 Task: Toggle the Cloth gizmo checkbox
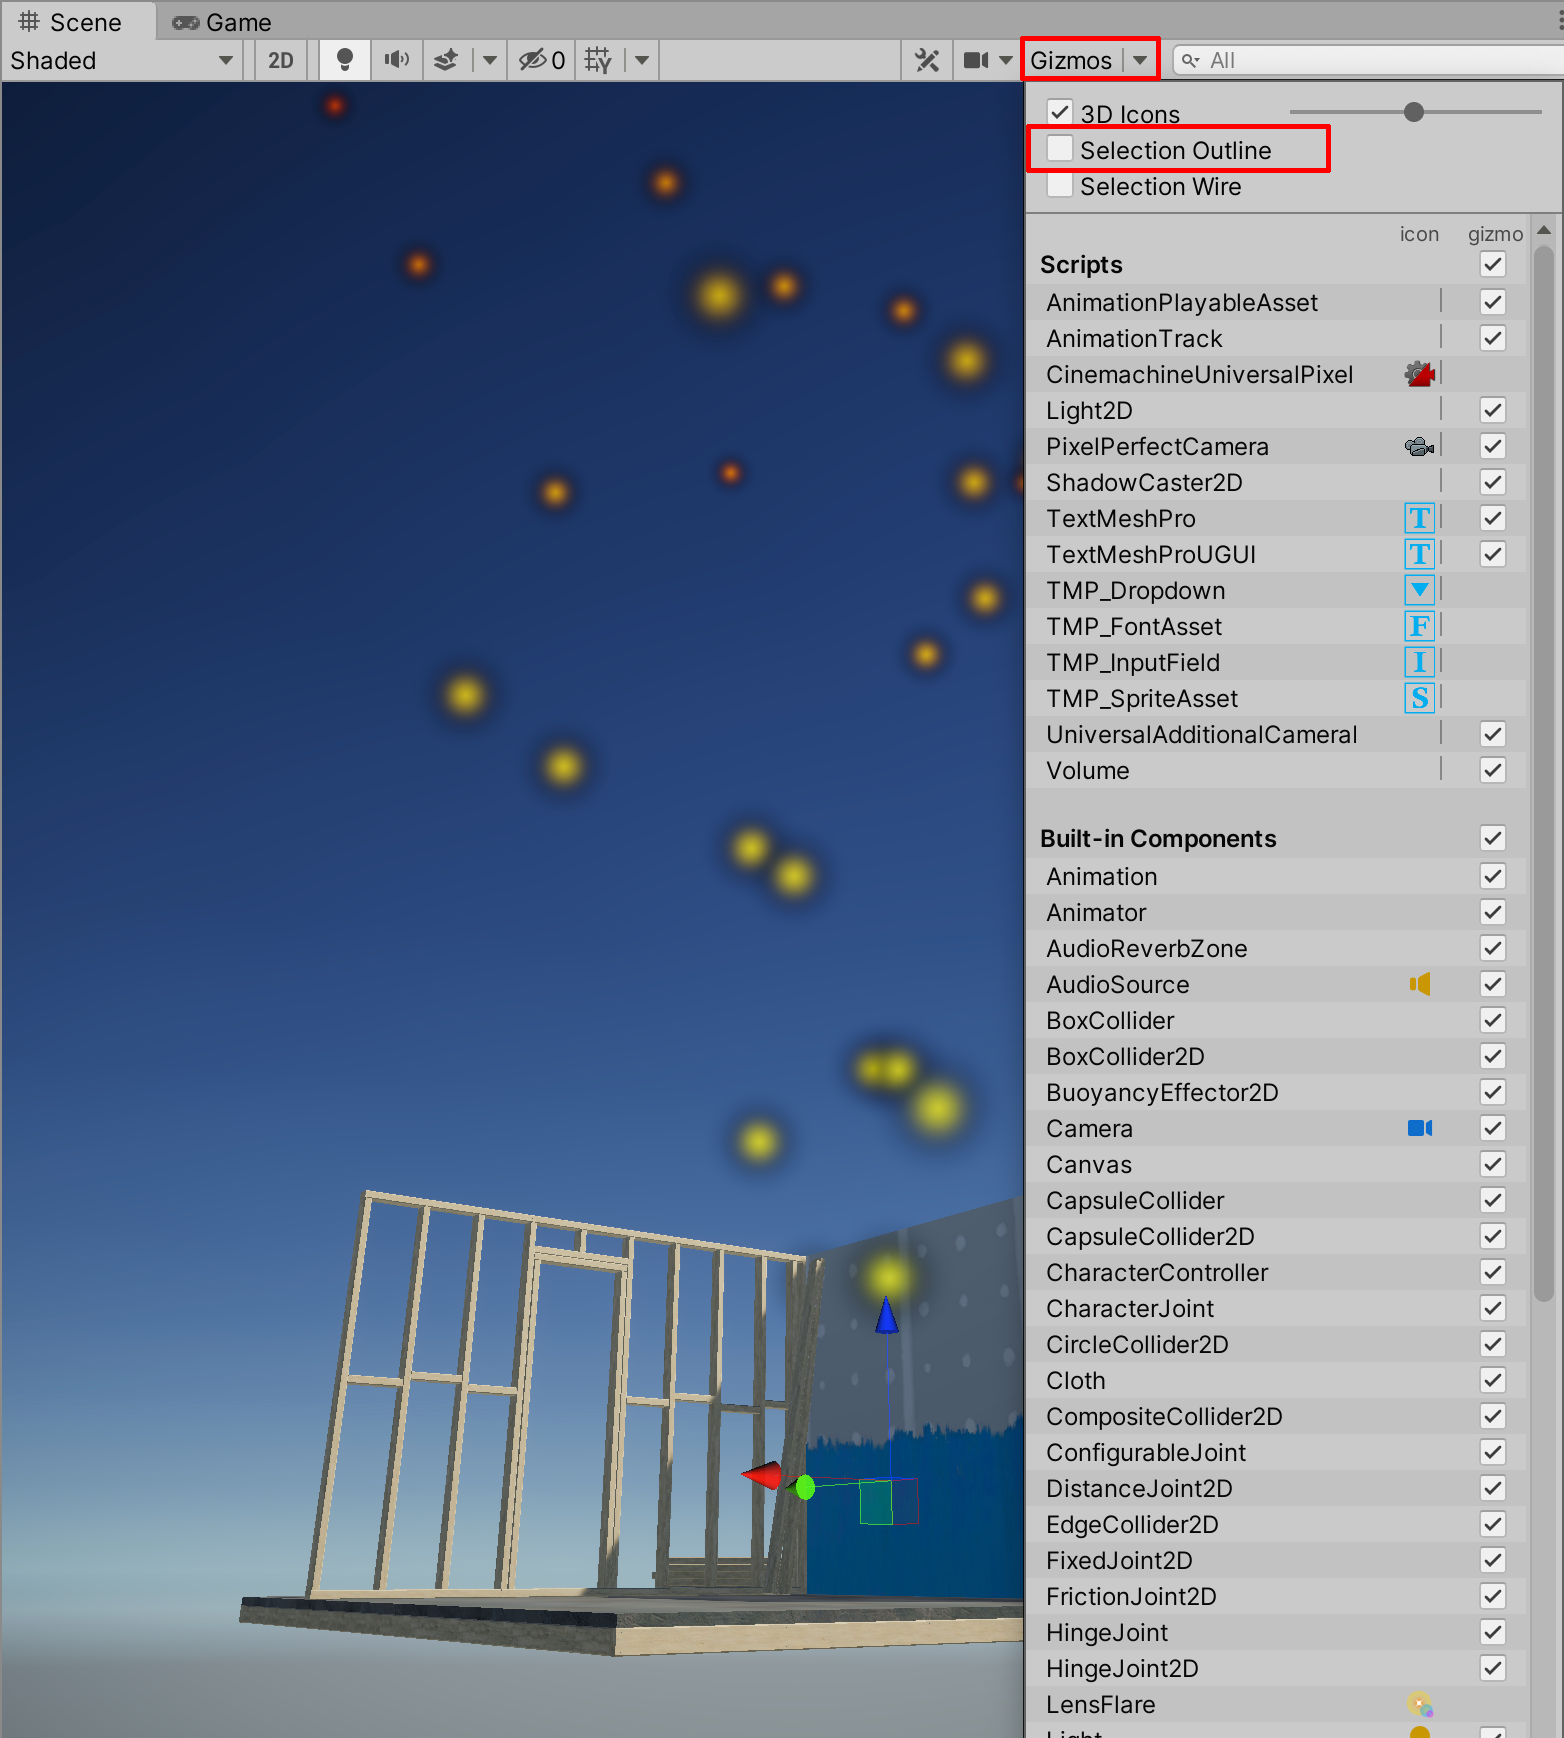pyautogui.click(x=1493, y=1380)
